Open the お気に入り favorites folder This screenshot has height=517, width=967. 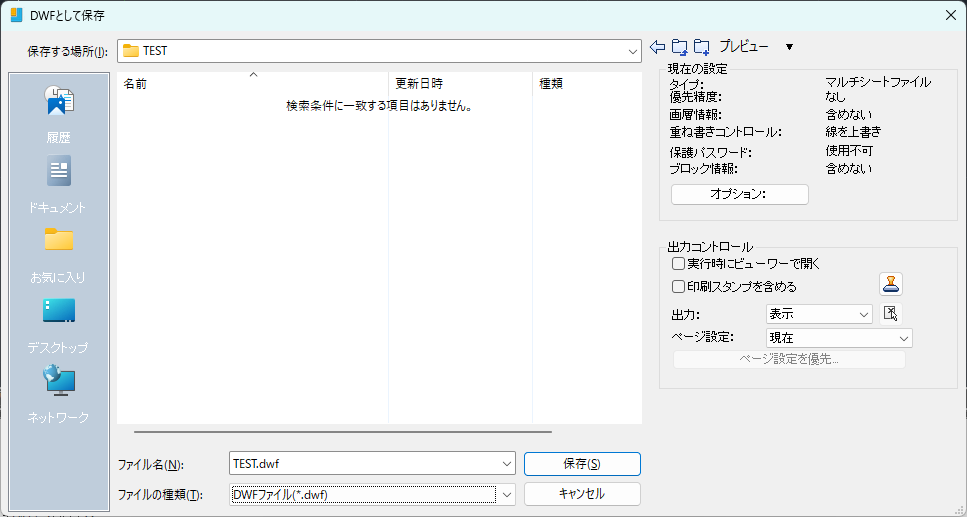point(59,254)
